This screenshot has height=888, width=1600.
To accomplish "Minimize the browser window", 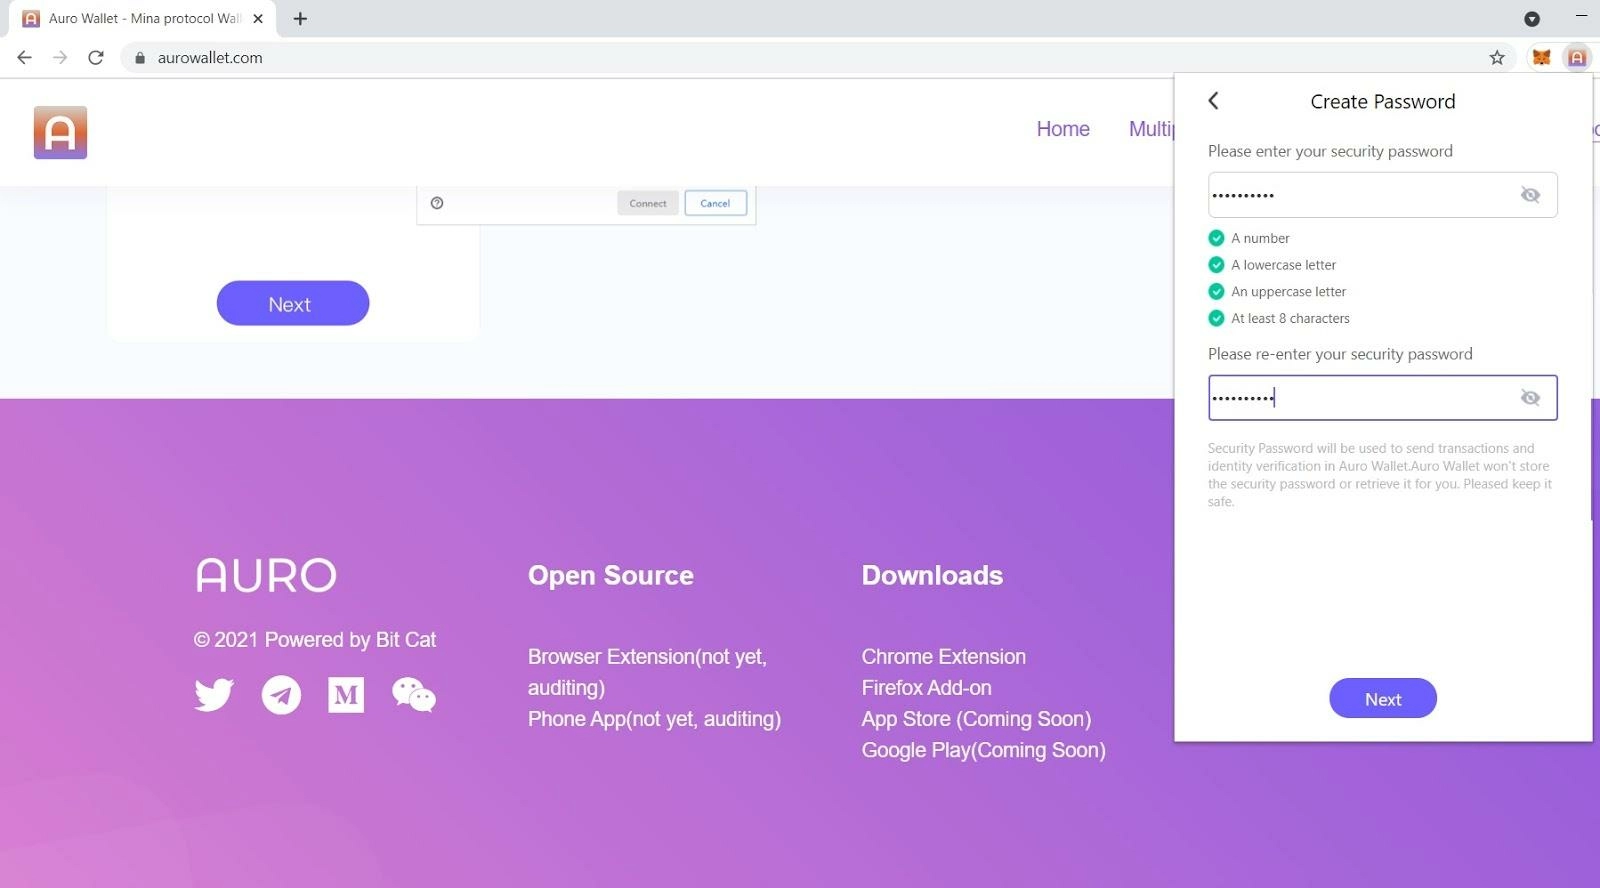I will point(1581,17).
